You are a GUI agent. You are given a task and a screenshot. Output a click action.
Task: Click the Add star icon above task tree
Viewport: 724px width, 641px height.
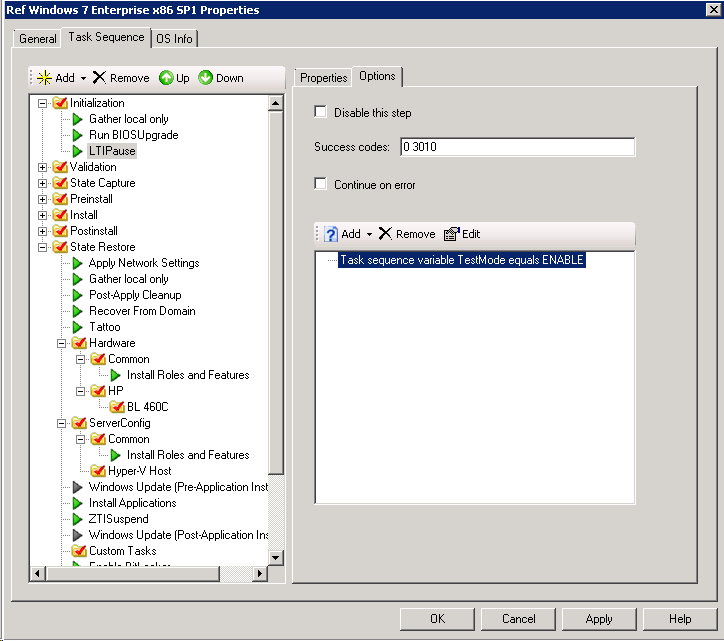[x=43, y=78]
